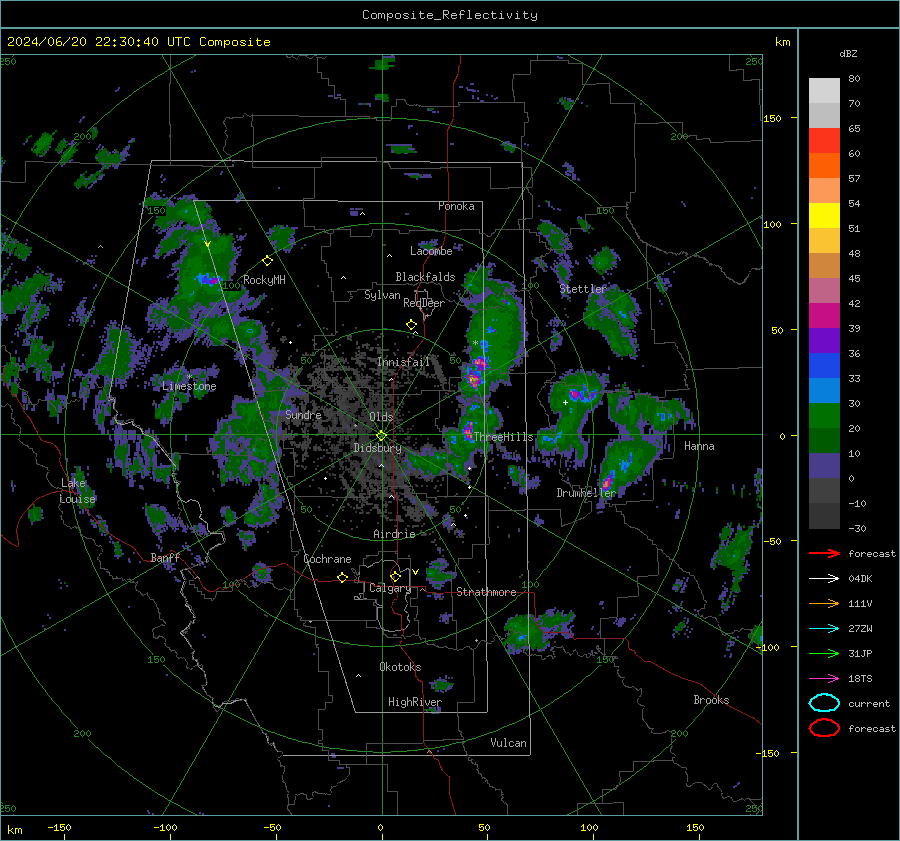Click the green 31JP arrow legend icon
The image size is (900, 841).
824,653
